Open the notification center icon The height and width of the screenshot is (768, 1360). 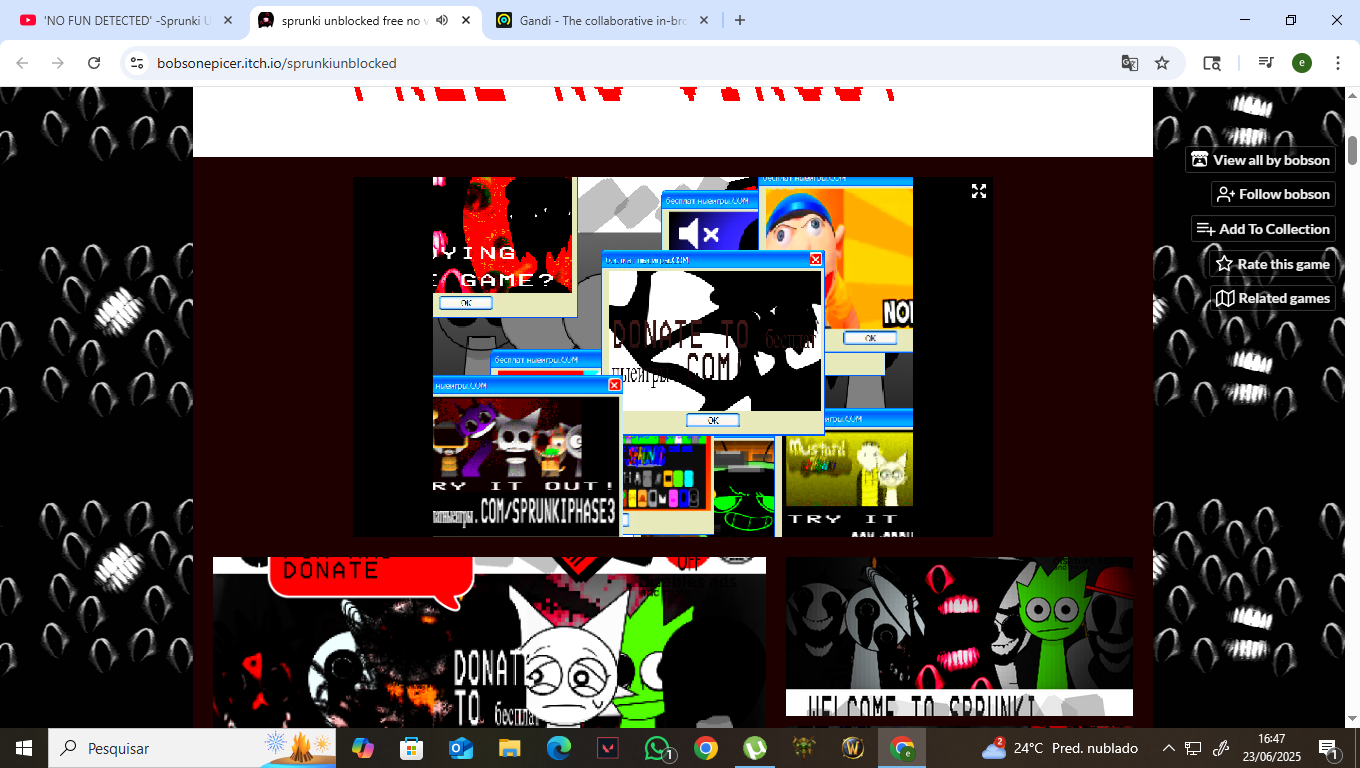[x=1329, y=748]
